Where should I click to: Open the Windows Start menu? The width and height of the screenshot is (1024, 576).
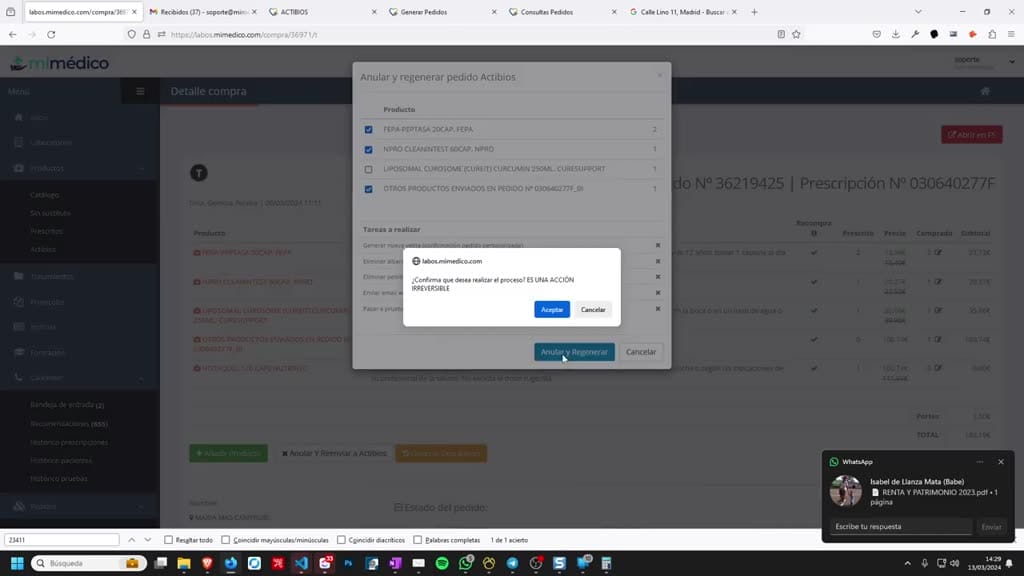(x=17, y=563)
